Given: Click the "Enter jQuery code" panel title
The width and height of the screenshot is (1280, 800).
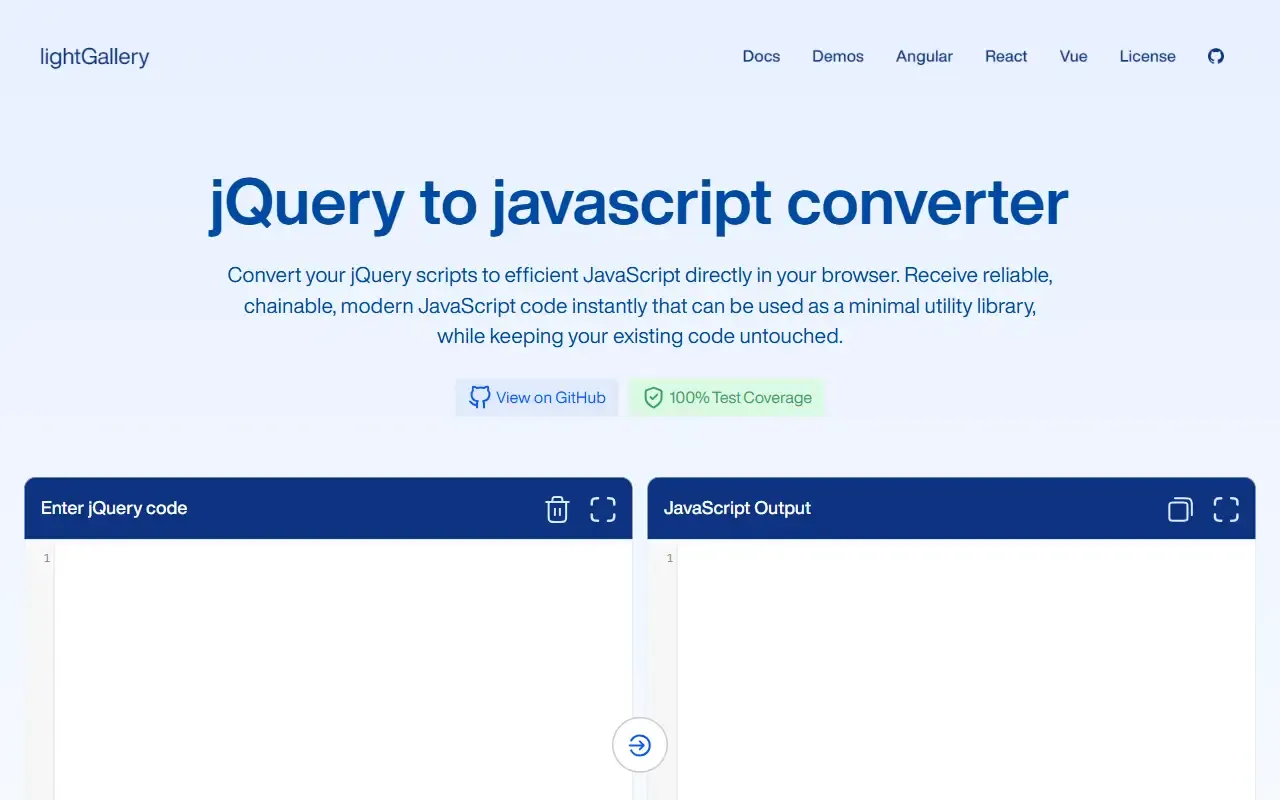Looking at the screenshot, I should (114, 508).
